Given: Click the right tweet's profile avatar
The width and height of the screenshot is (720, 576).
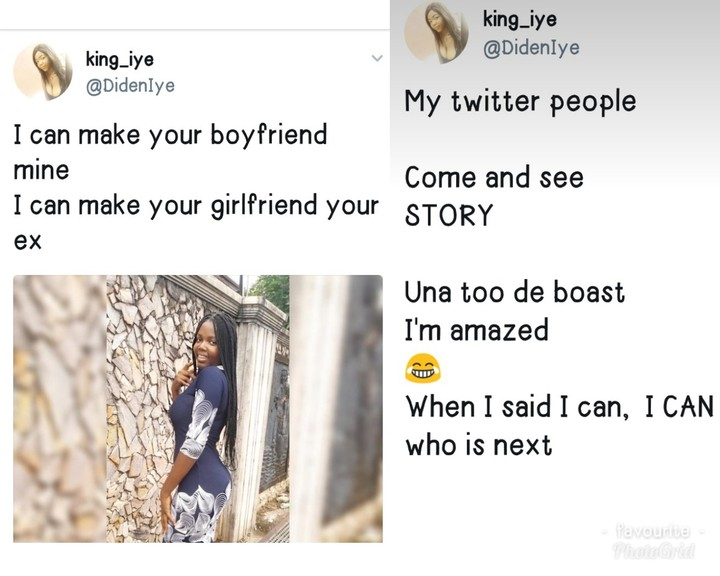Looking at the screenshot, I should (436, 32).
